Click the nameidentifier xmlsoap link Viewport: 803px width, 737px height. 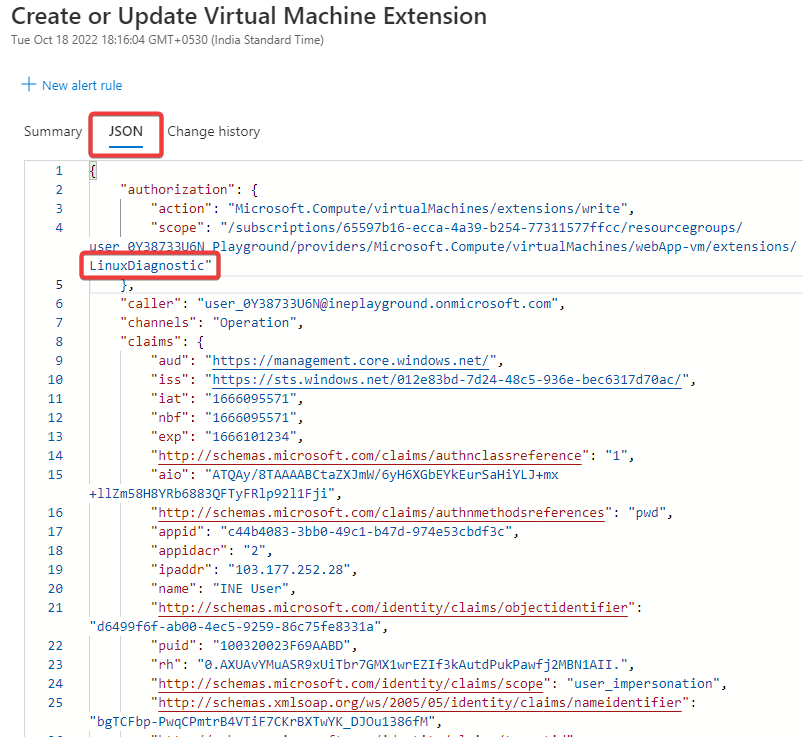point(416,703)
